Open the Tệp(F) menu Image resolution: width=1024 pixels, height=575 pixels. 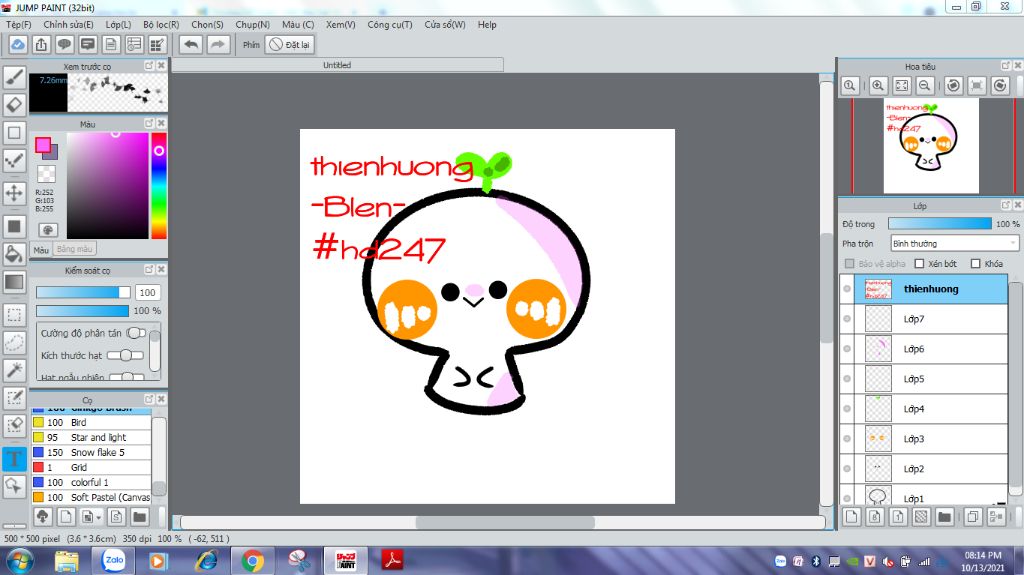tap(18, 24)
